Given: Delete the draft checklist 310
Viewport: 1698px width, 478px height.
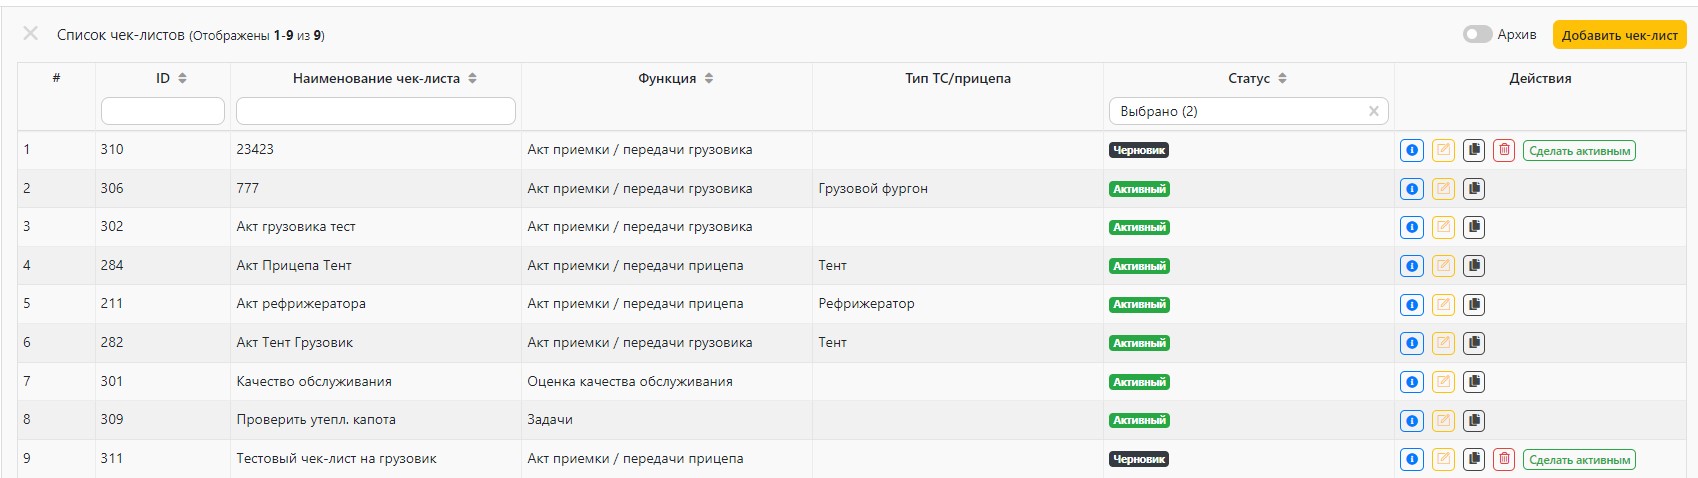Looking at the screenshot, I should tap(1504, 151).
